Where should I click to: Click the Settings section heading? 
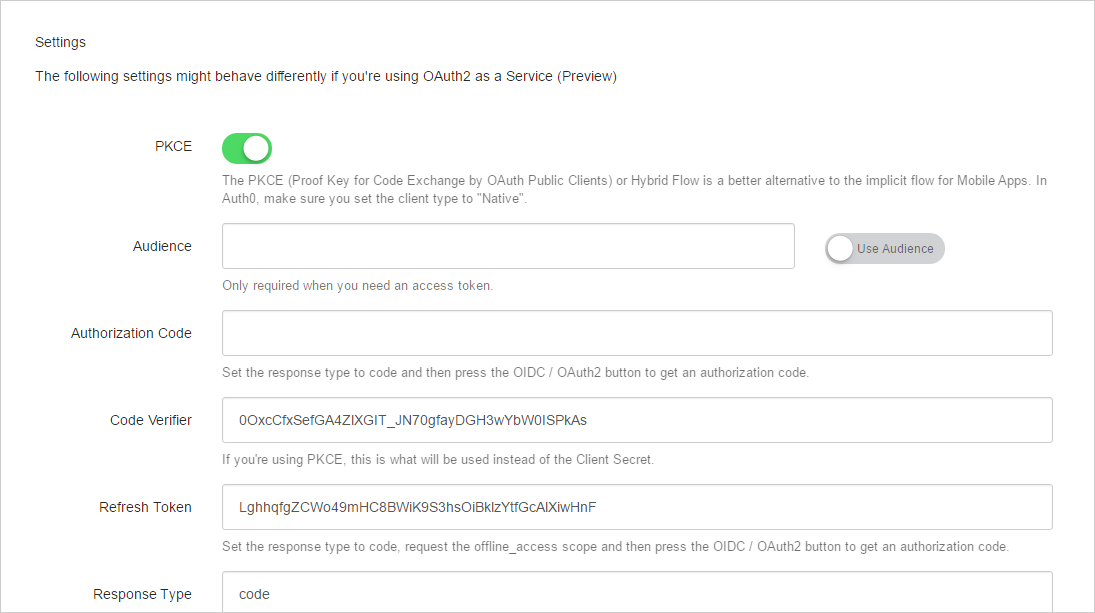[60, 42]
